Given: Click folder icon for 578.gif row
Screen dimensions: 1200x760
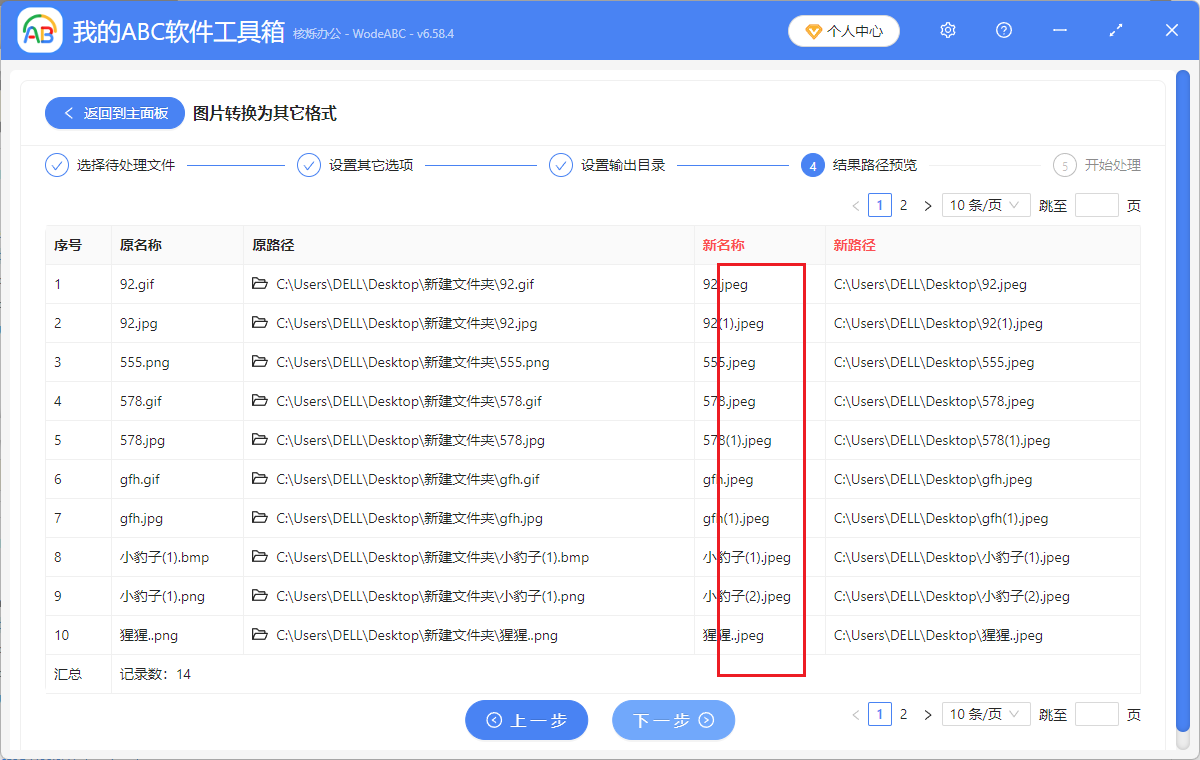Looking at the screenshot, I should pos(260,401).
